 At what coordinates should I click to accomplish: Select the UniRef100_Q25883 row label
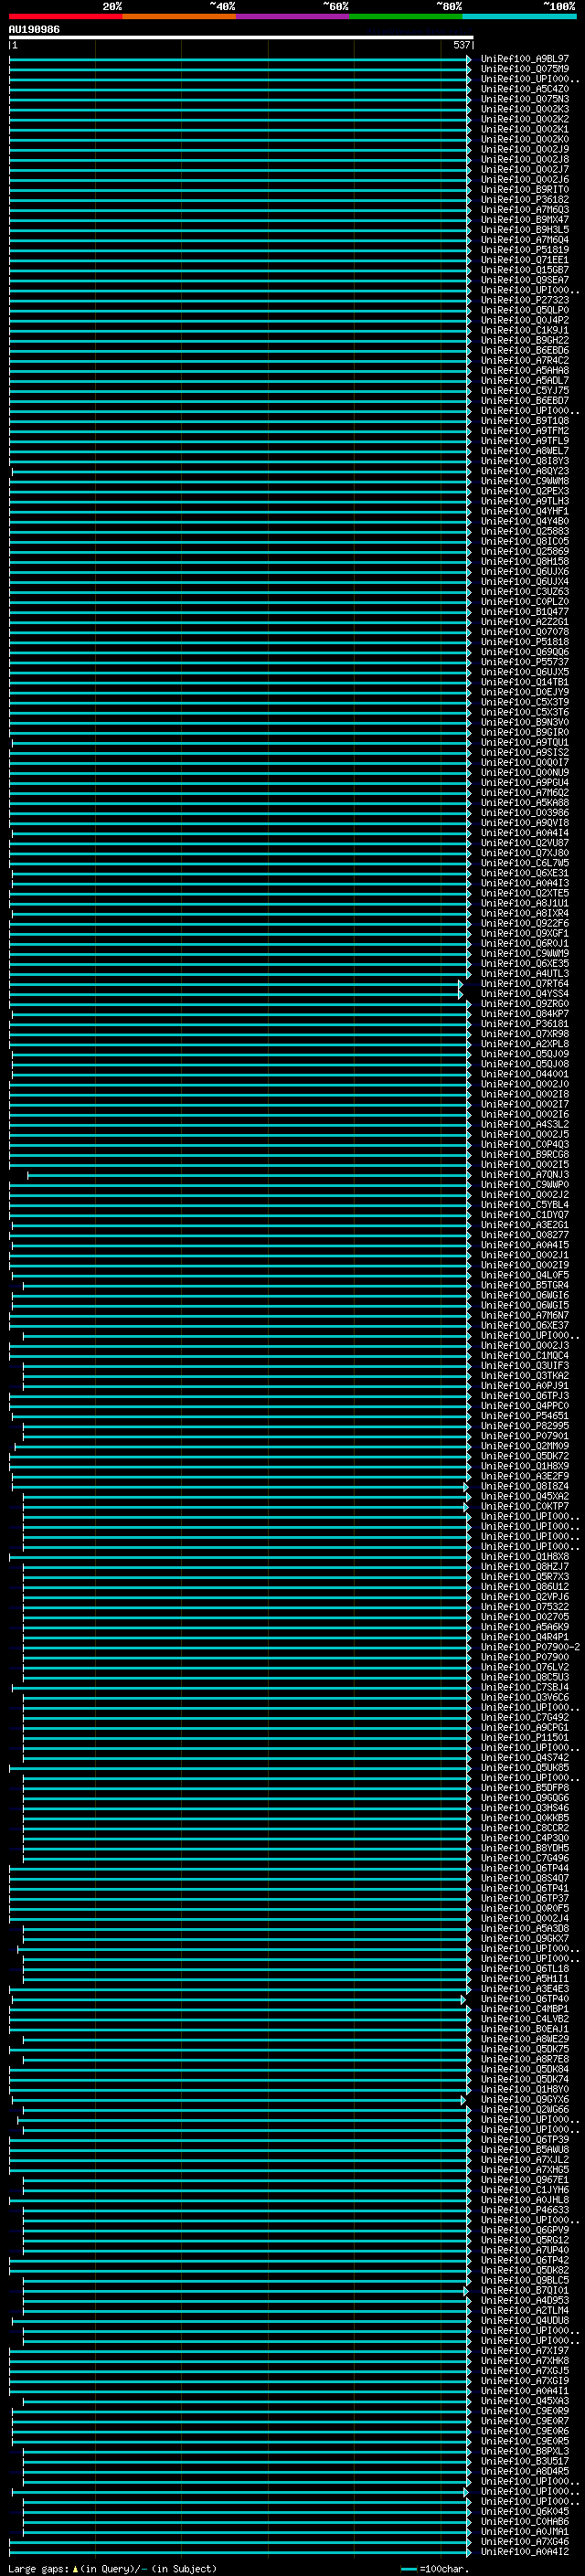click(524, 531)
